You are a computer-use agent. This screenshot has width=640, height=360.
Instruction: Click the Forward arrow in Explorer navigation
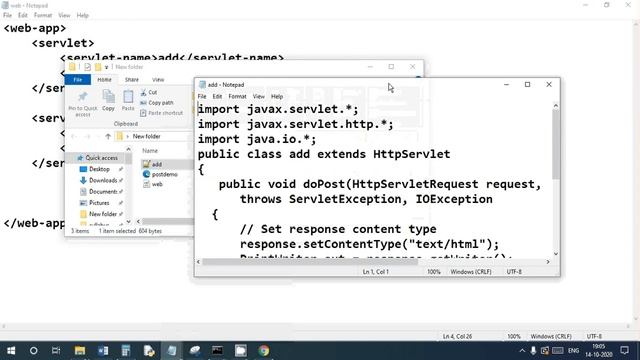coord(87,136)
